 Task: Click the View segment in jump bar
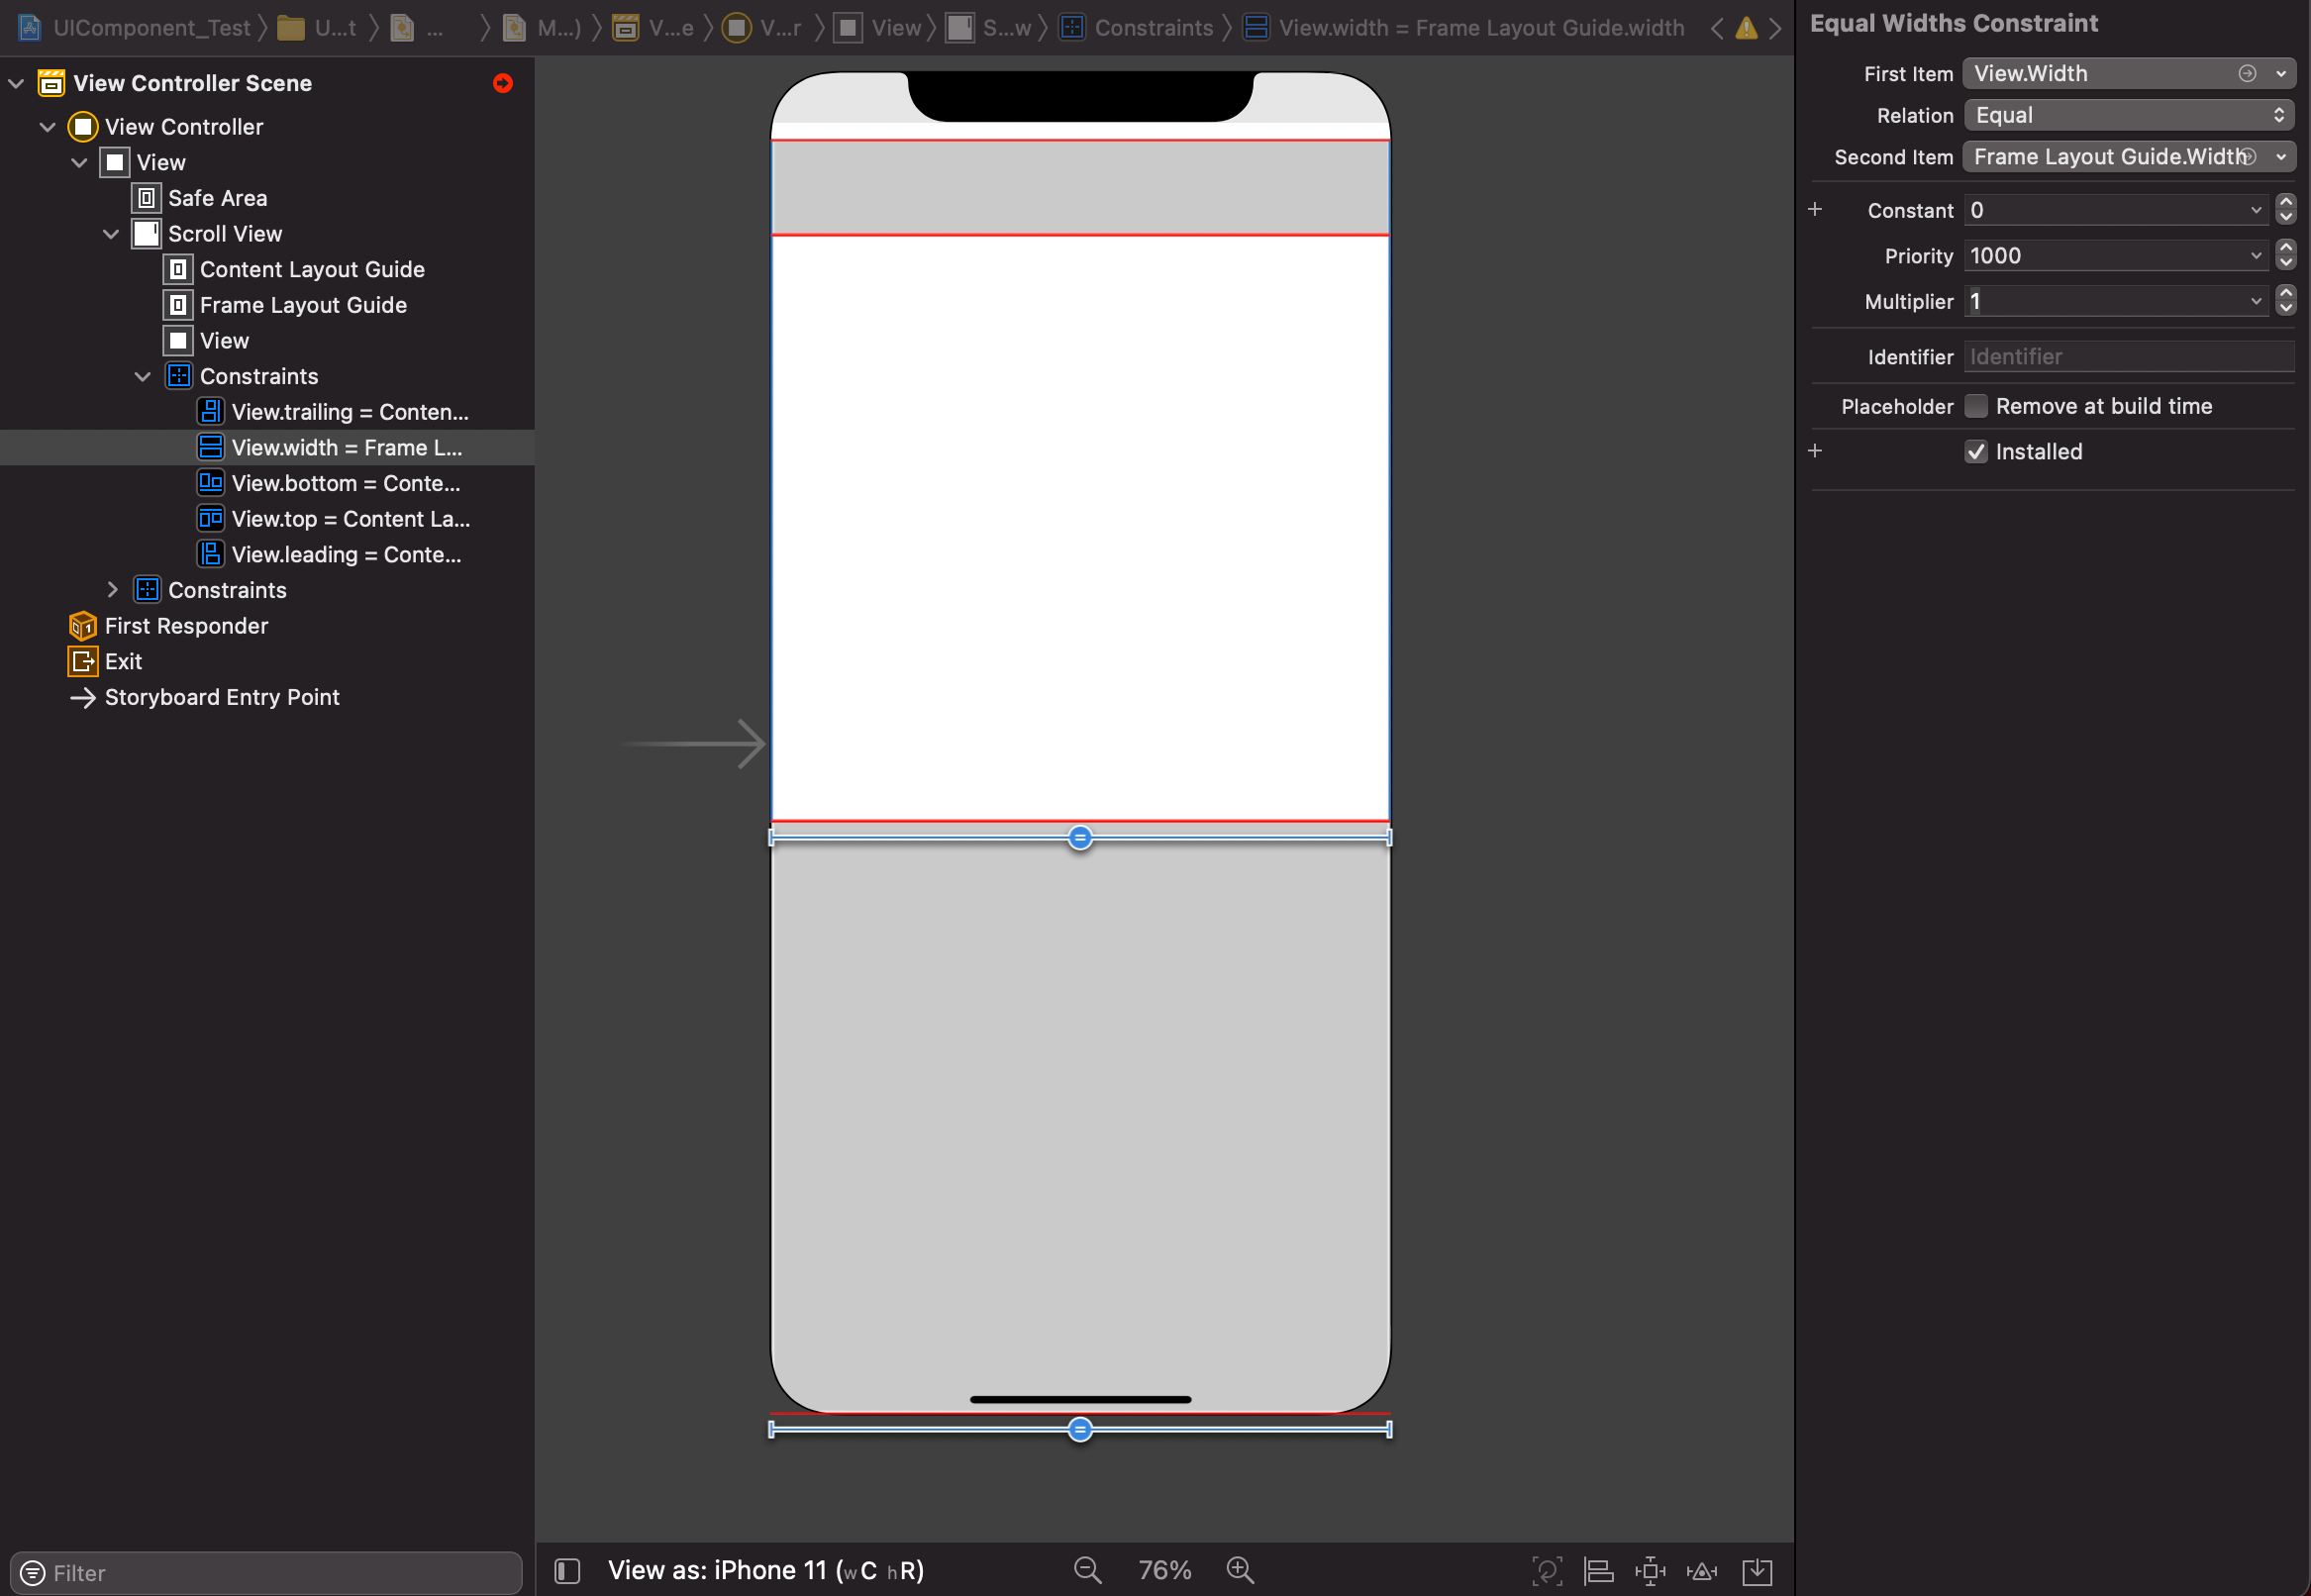click(x=878, y=28)
